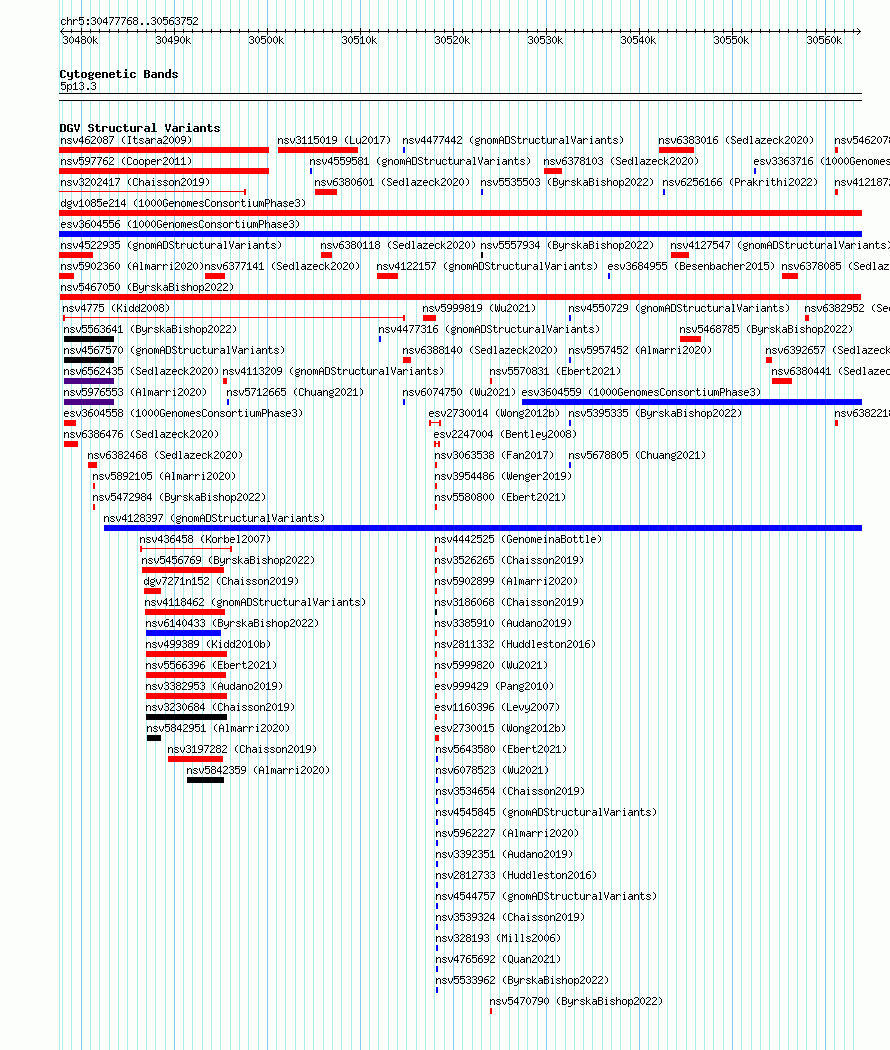Select nsv5395335 (ByrskaBishop2022)
This screenshot has width=890, height=1050.
tap(655, 413)
